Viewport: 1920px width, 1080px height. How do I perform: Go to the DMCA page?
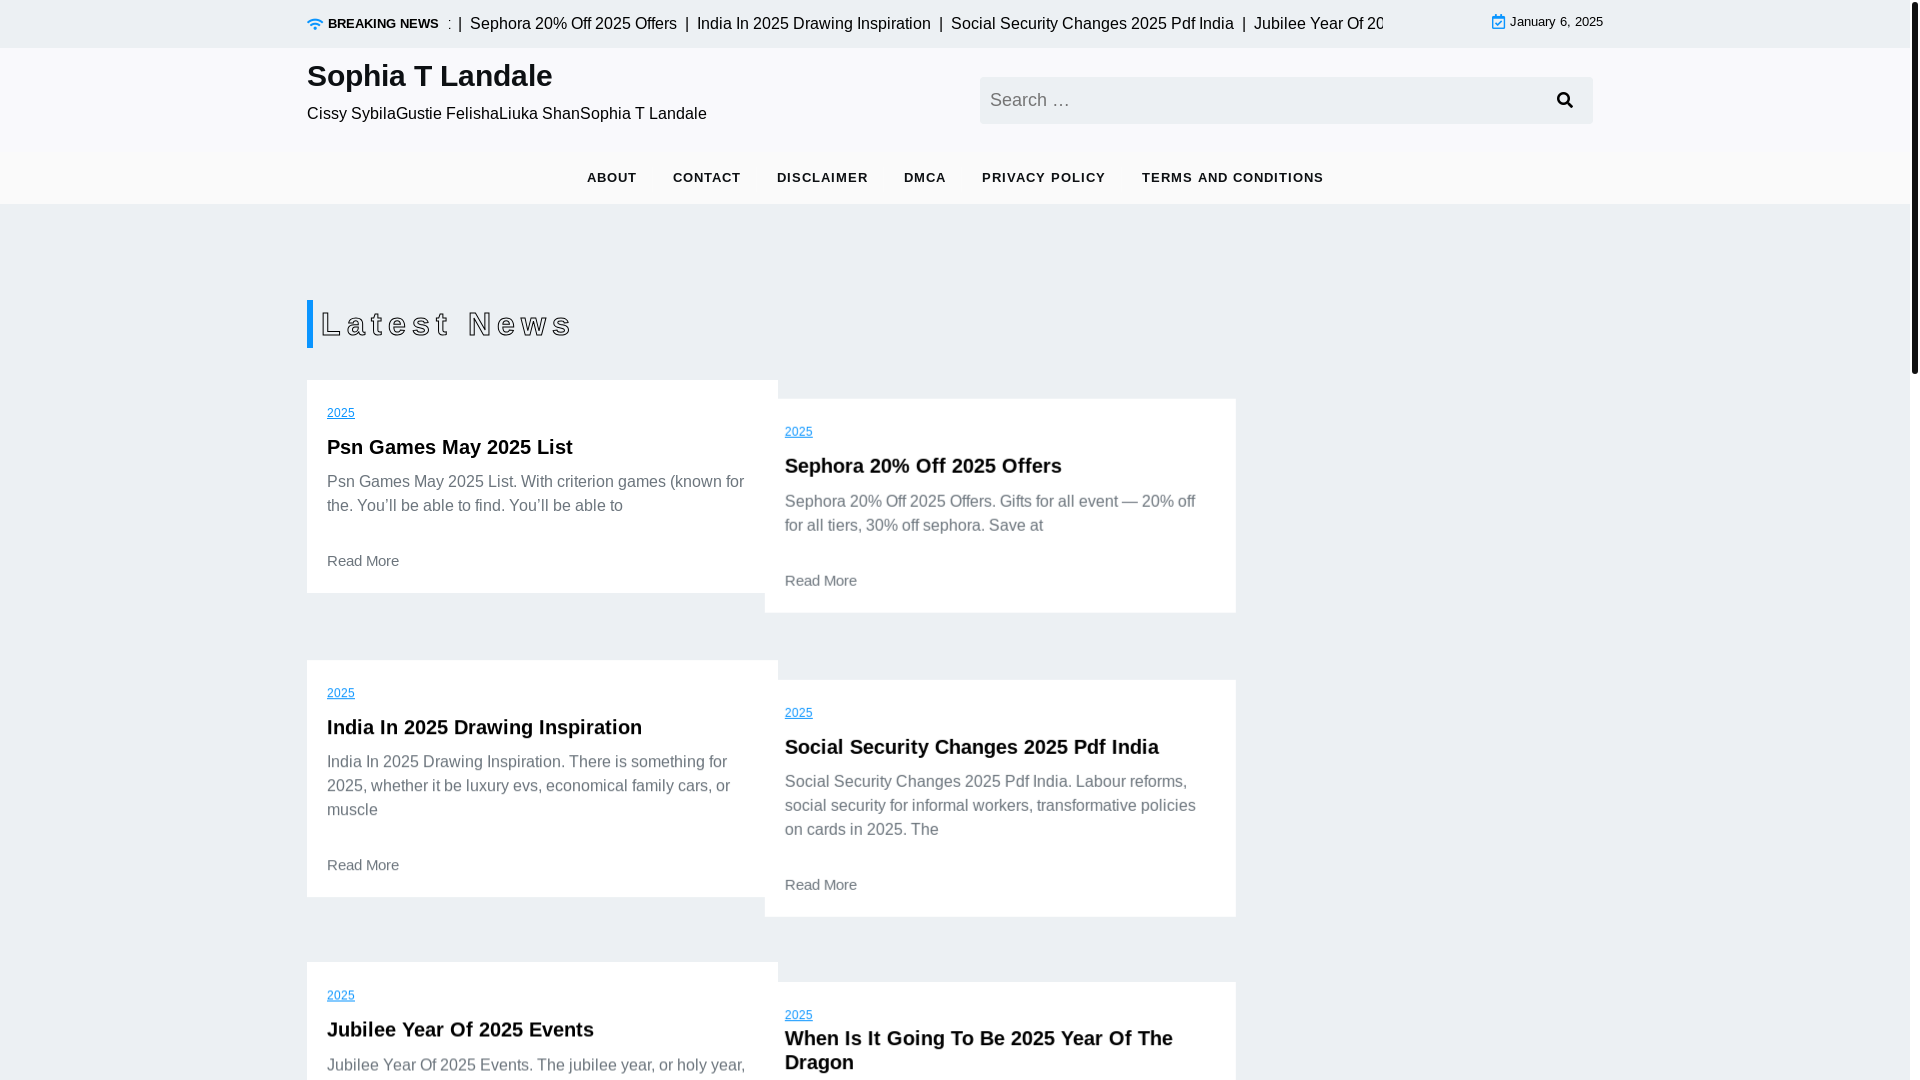(x=925, y=178)
